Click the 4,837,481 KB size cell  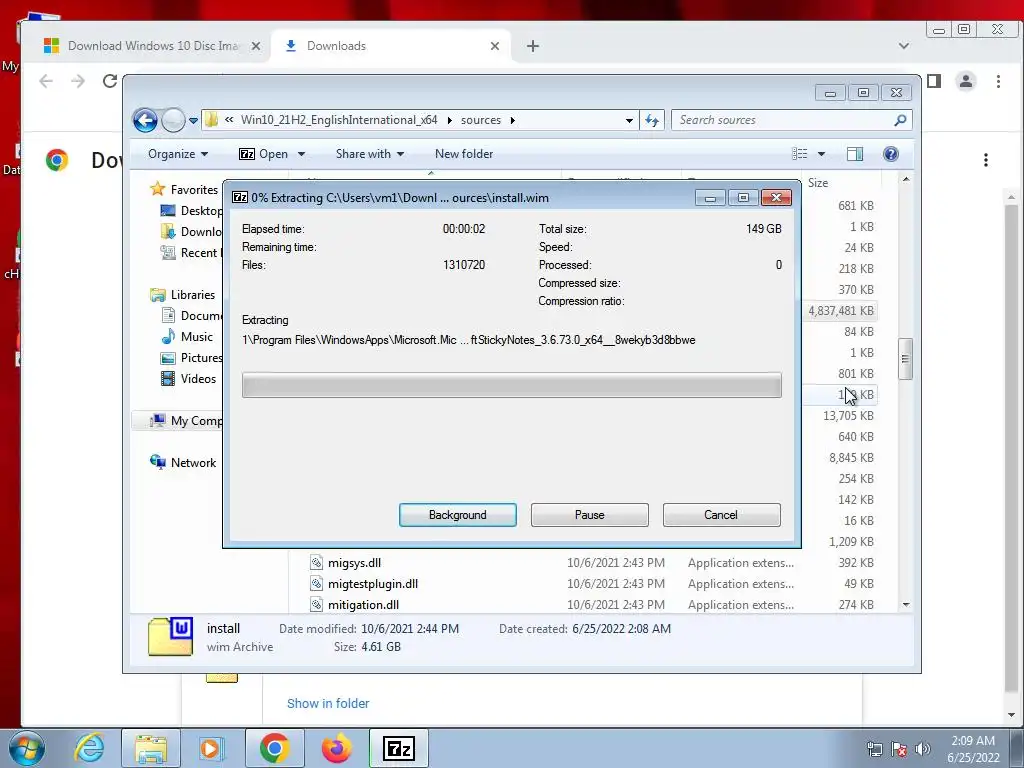coord(840,311)
